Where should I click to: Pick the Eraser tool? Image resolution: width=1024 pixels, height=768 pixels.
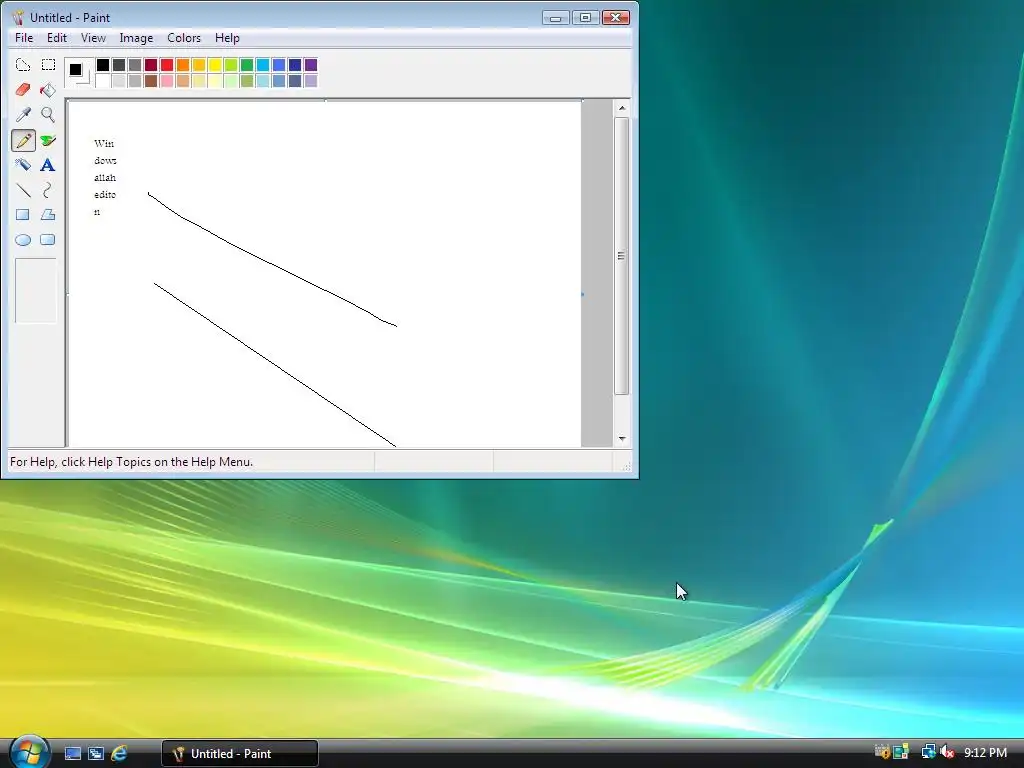23,89
